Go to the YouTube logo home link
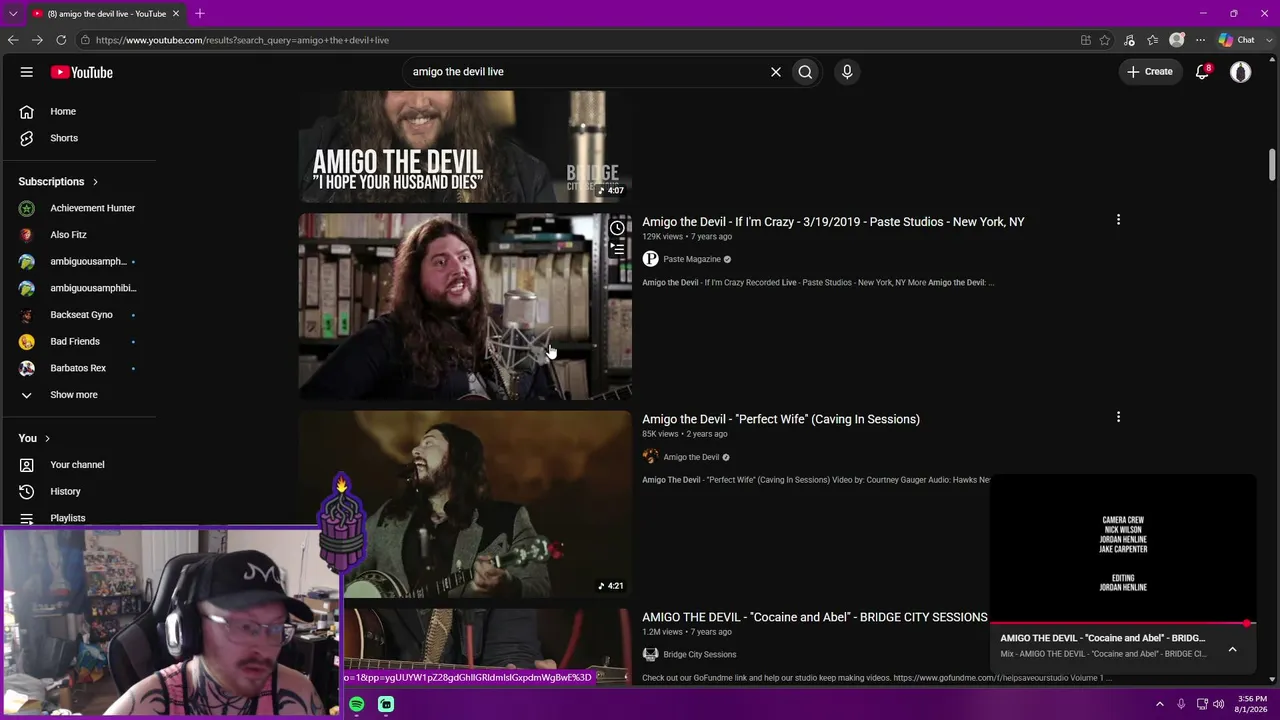 [82, 72]
